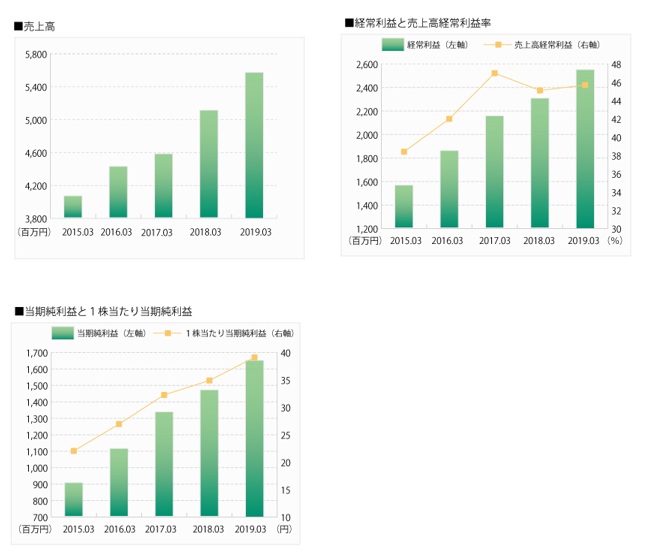
Task: Click 2018.03 x-axis label under 経常利益 chart
Action: [x=539, y=241]
